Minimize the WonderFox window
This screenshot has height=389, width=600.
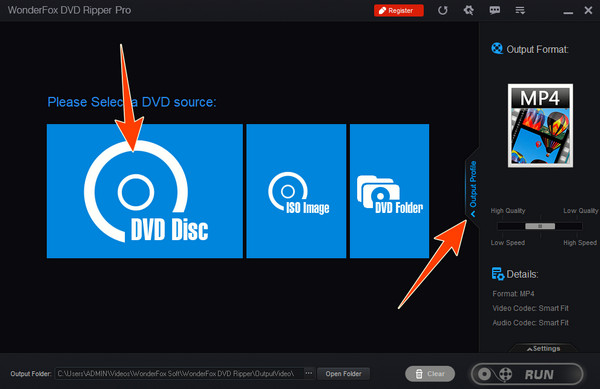pos(568,13)
